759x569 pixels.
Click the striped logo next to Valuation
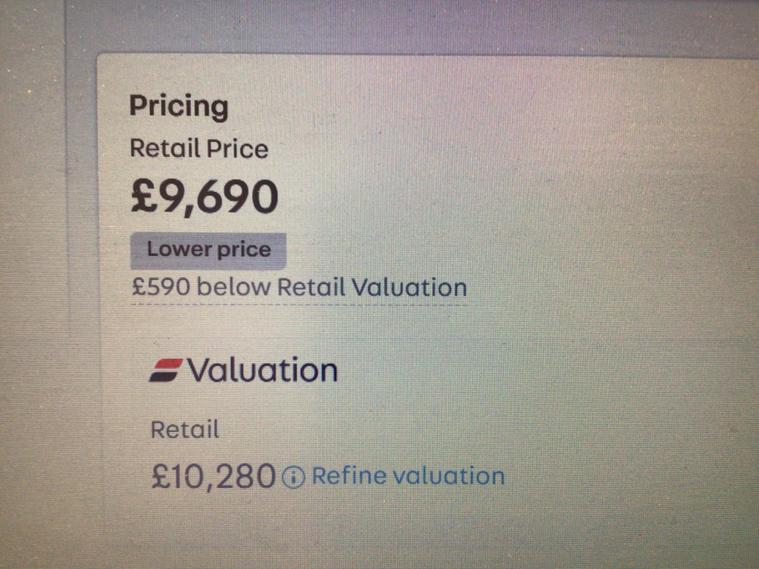click(x=166, y=370)
